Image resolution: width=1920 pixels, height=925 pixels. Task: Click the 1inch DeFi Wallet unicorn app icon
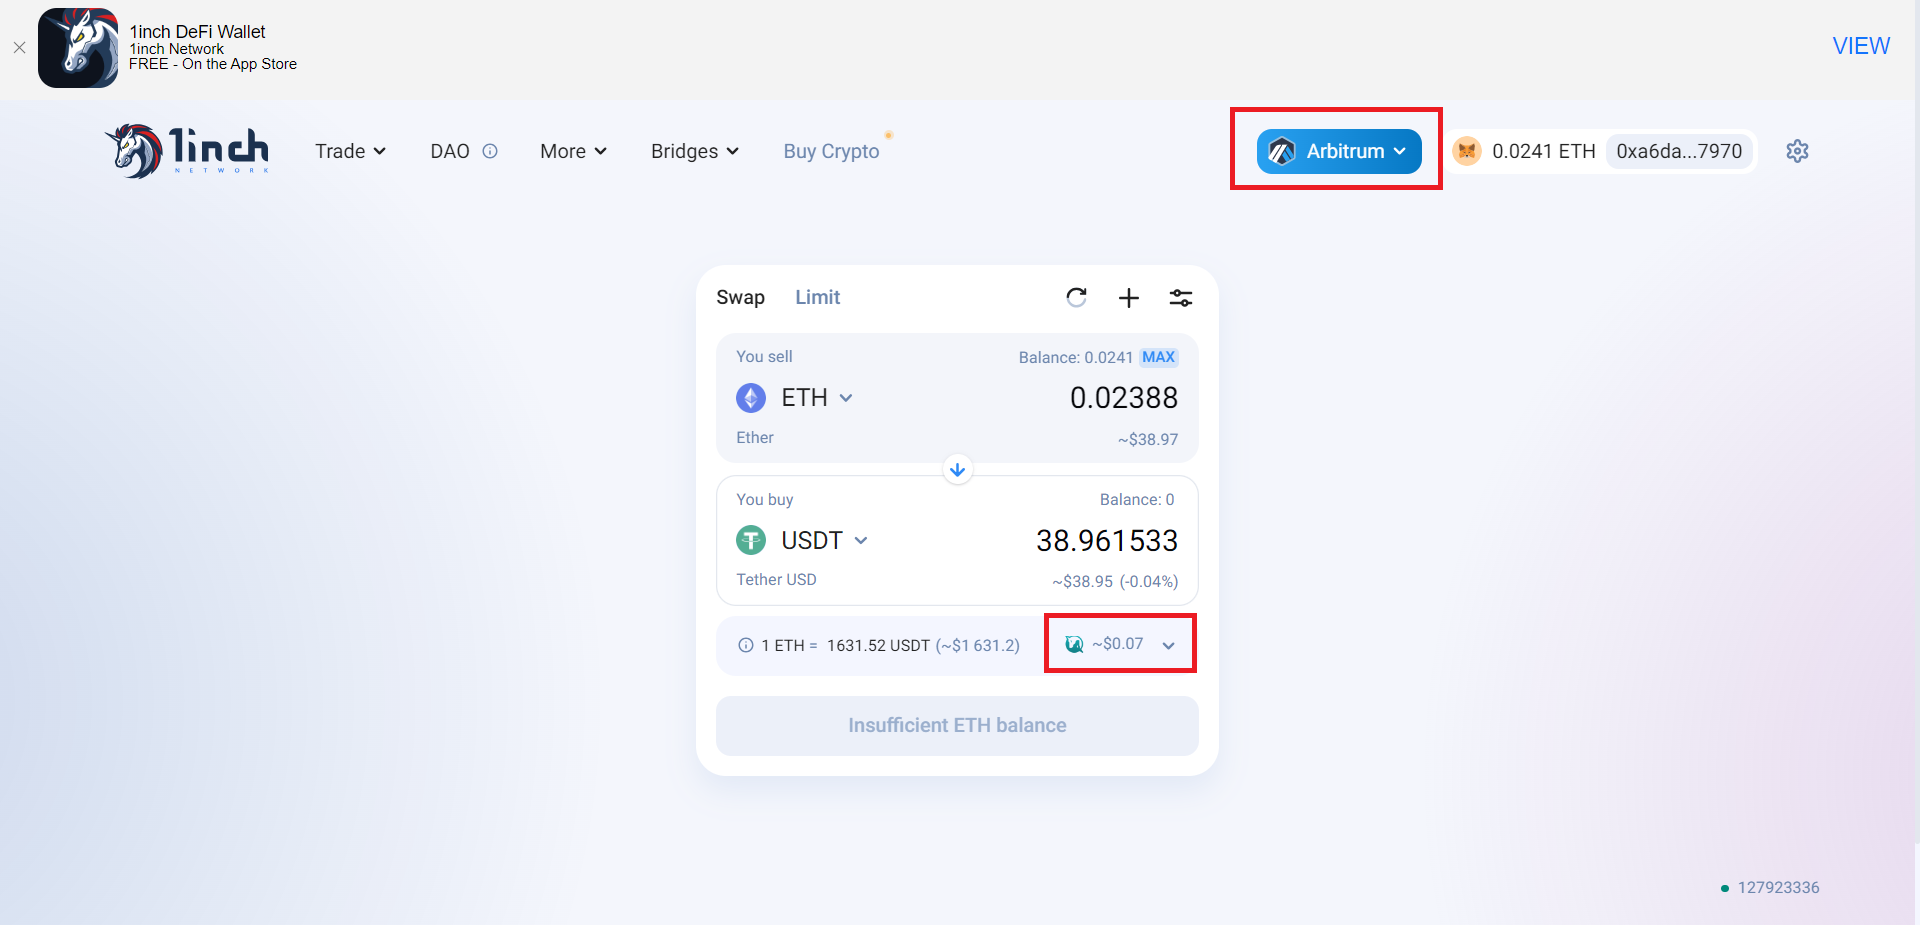pos(78,48)
